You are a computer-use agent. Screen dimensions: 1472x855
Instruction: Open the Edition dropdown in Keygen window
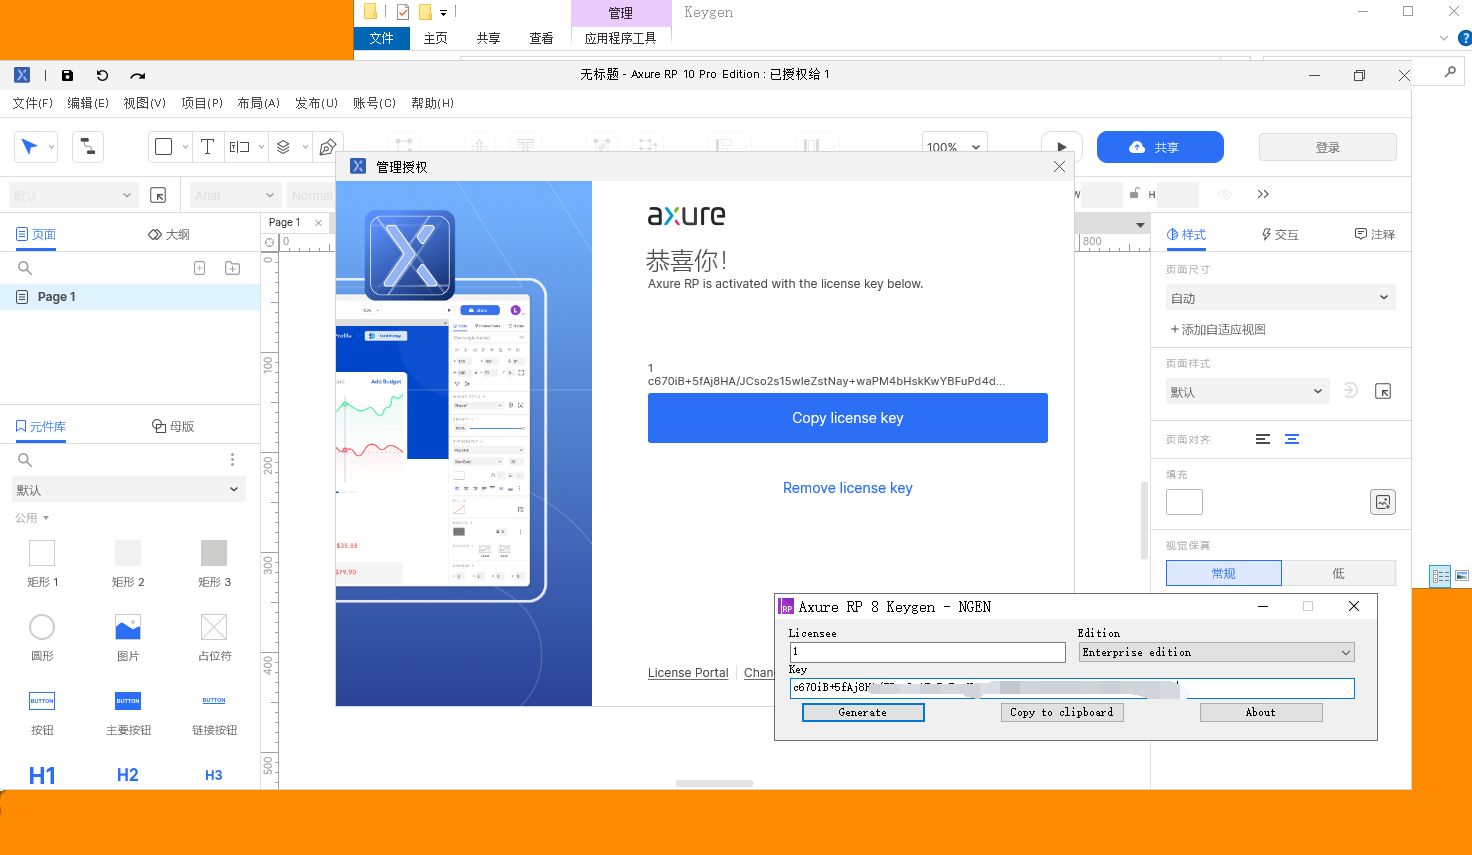pyautogui.click(x=1217, y=652)
